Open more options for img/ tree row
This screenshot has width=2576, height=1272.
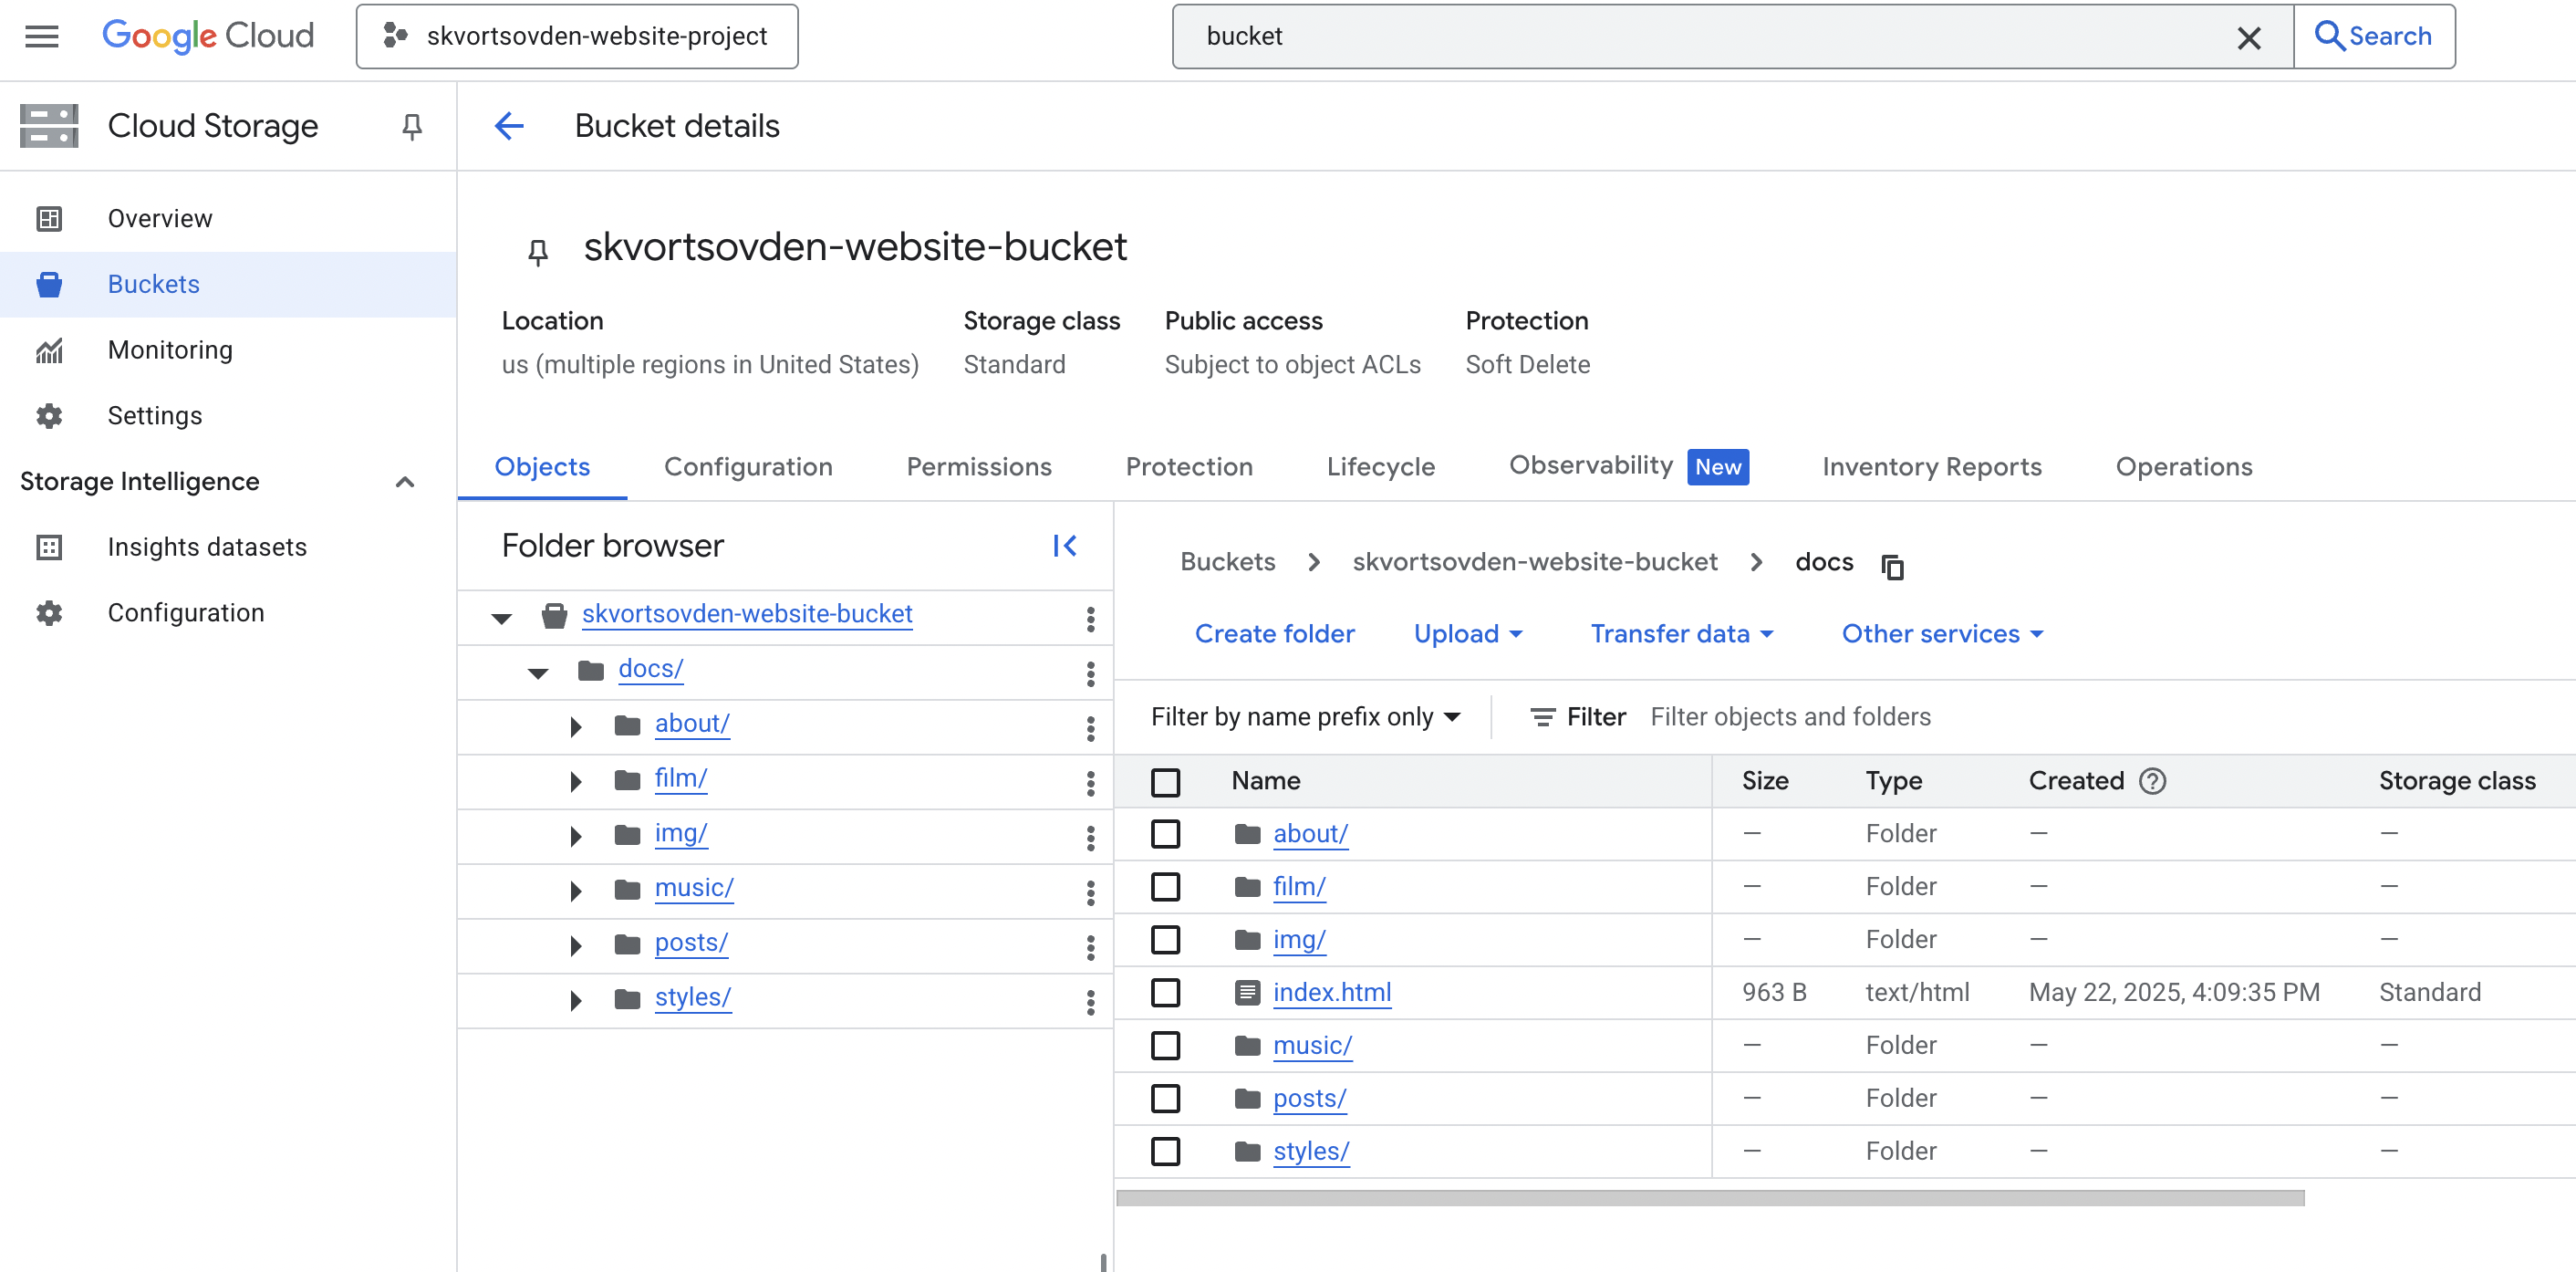(x=1090, y=838)
